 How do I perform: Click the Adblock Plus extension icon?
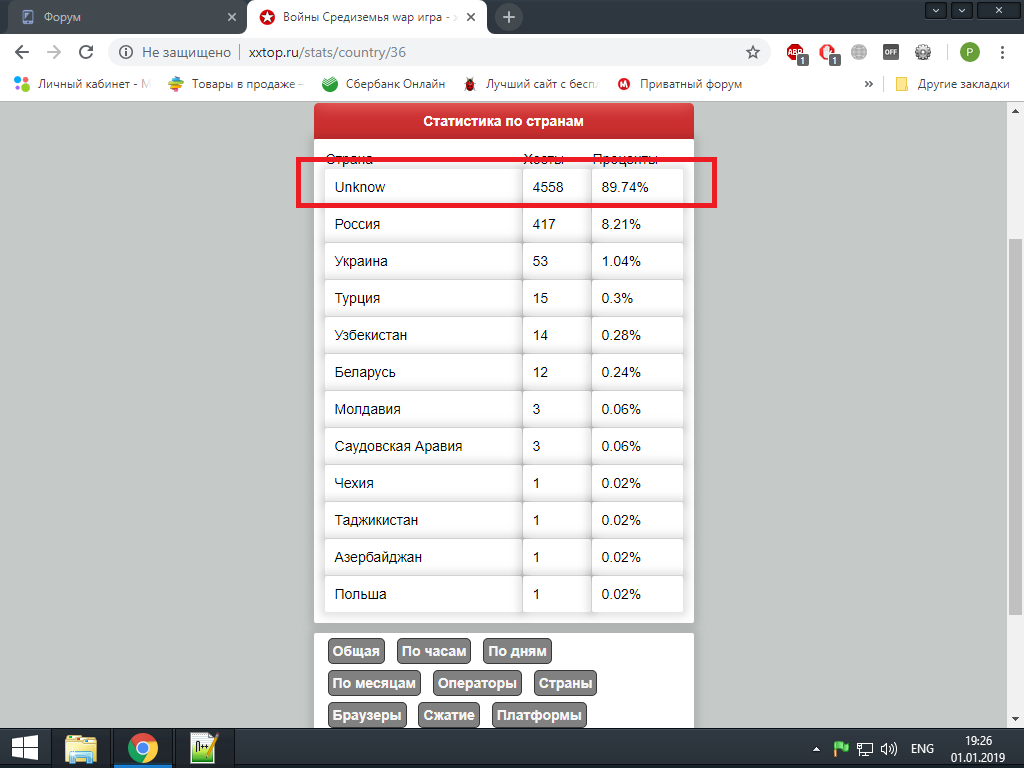795,52
